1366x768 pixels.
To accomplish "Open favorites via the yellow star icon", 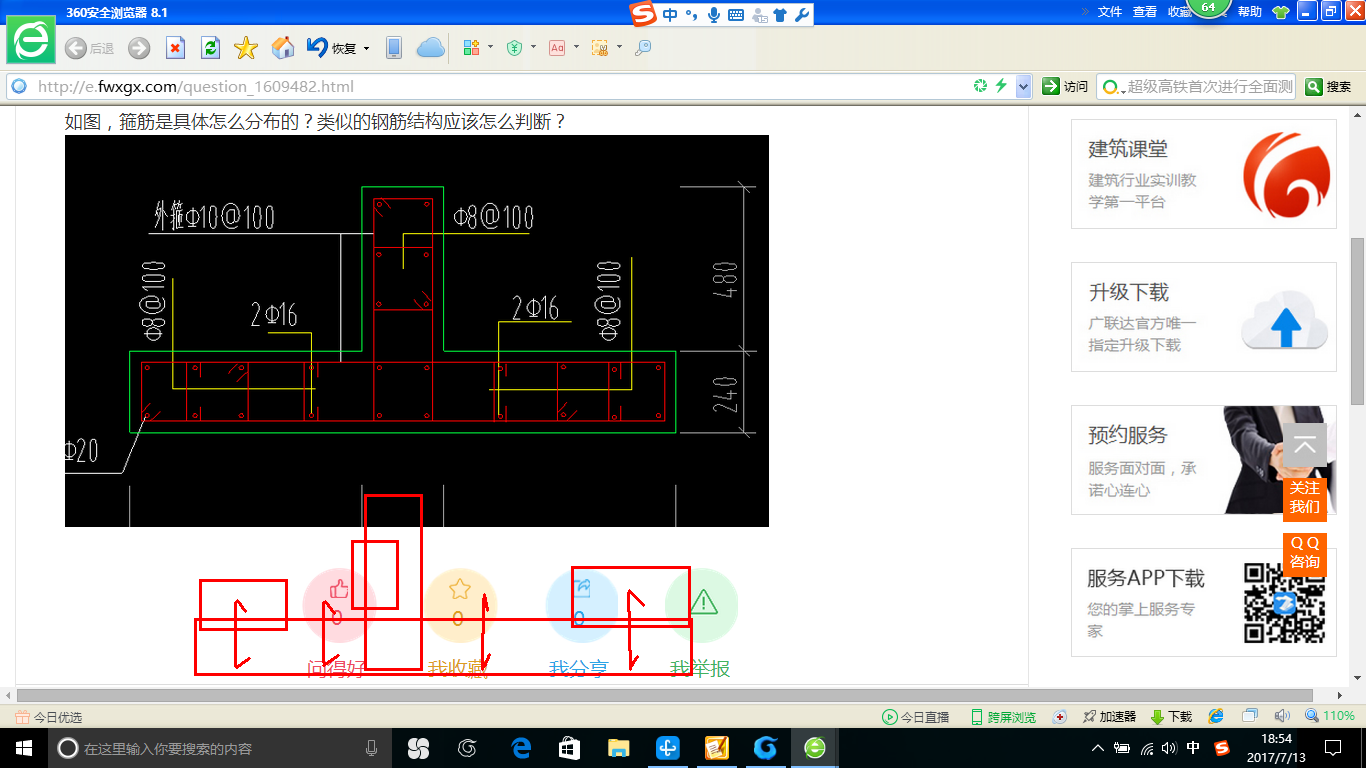I will pyautogui.click(x=246, y=48).
